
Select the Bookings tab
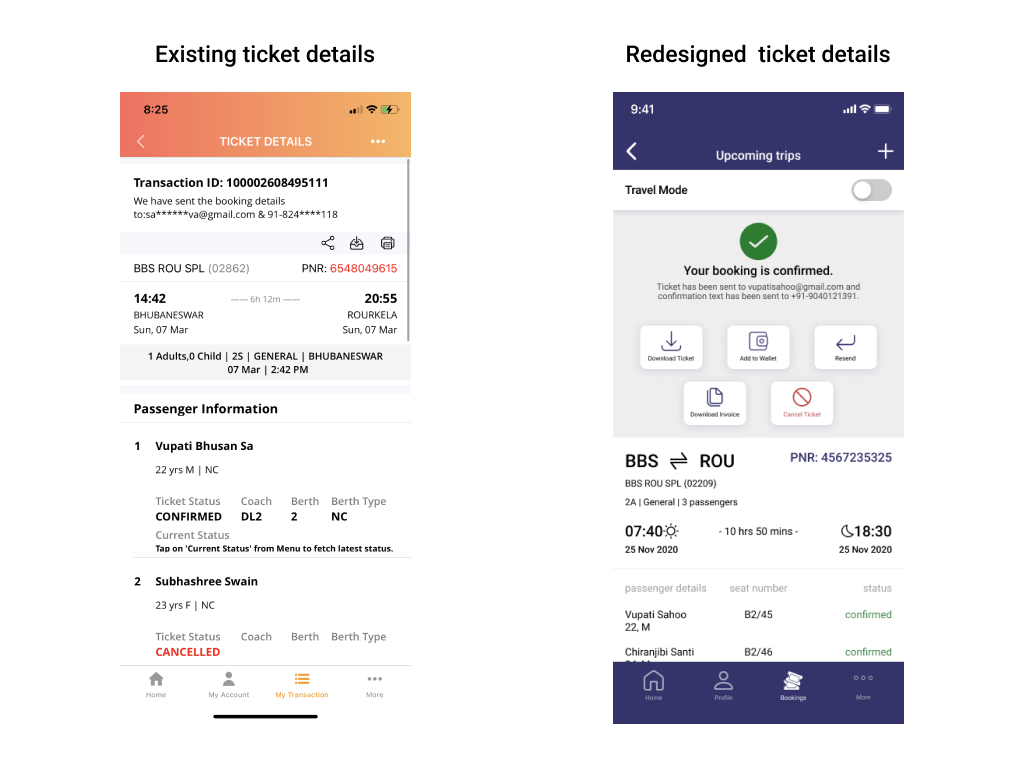[x=793, y=686]
